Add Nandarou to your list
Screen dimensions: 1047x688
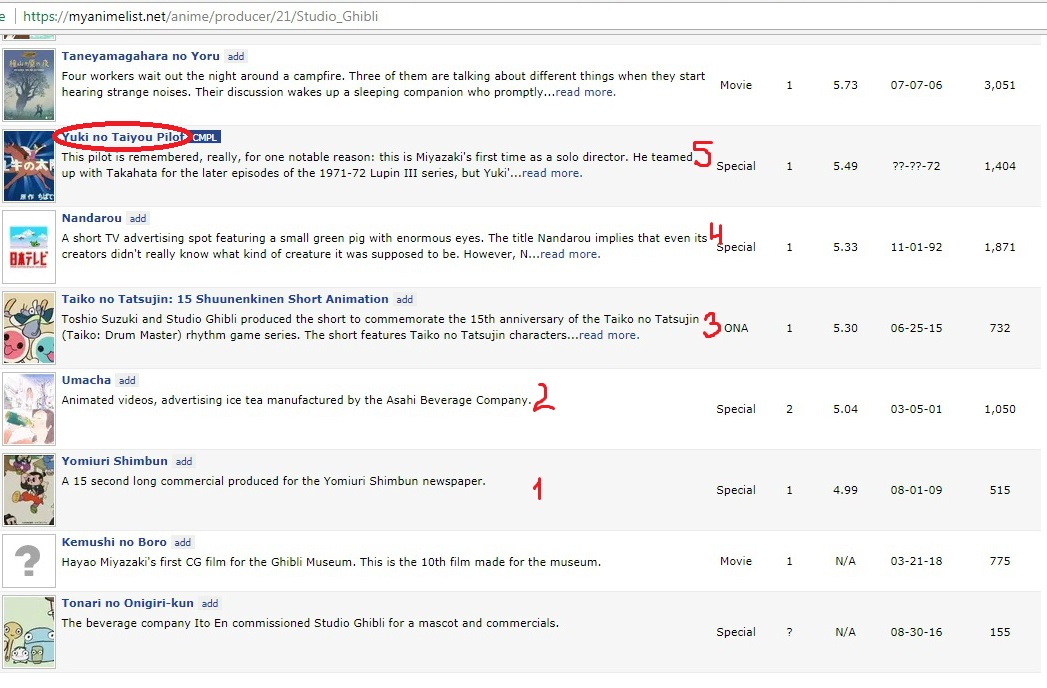(138, 218)
